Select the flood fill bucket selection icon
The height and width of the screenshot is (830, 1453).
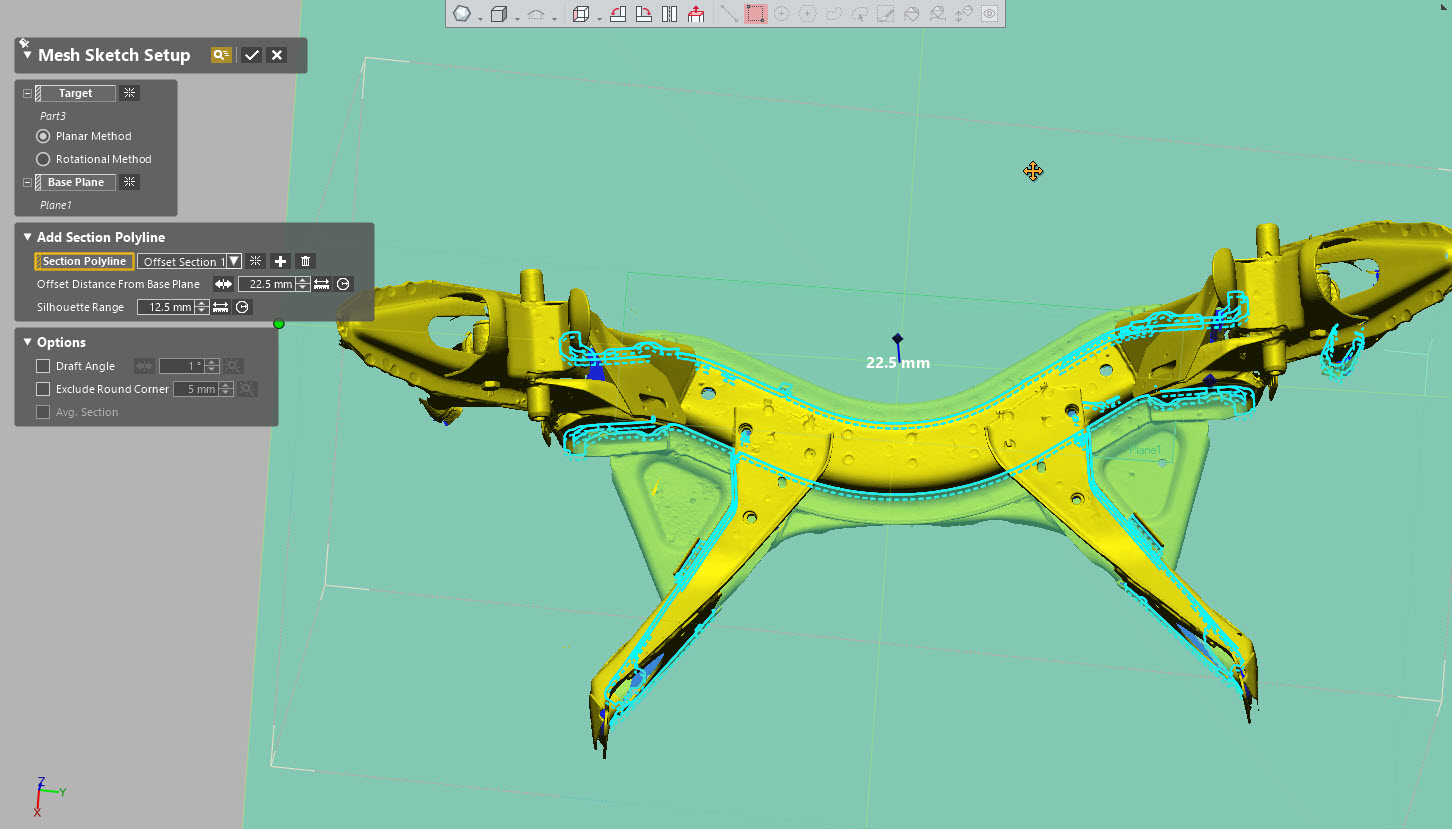point(911,14)
